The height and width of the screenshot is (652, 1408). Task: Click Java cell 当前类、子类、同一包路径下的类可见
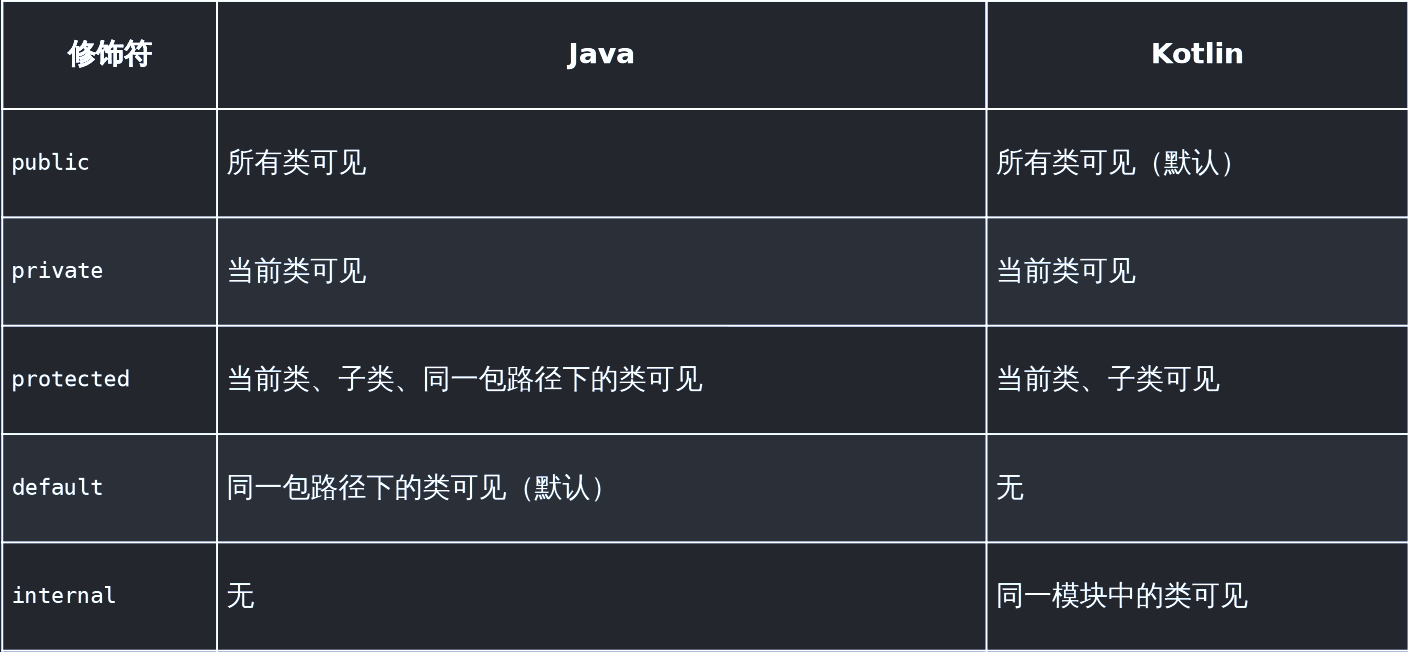point(601,379)
